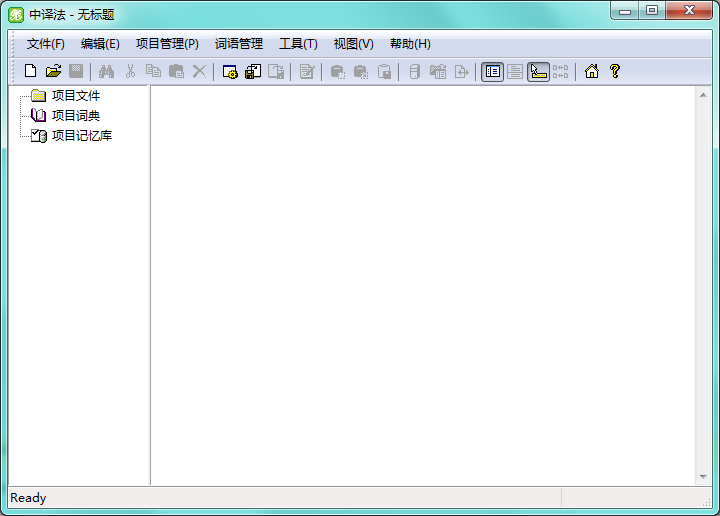Open the 编辑(E) menu
Viewport: 720px width, 516px height.
(x=100, y=44)
